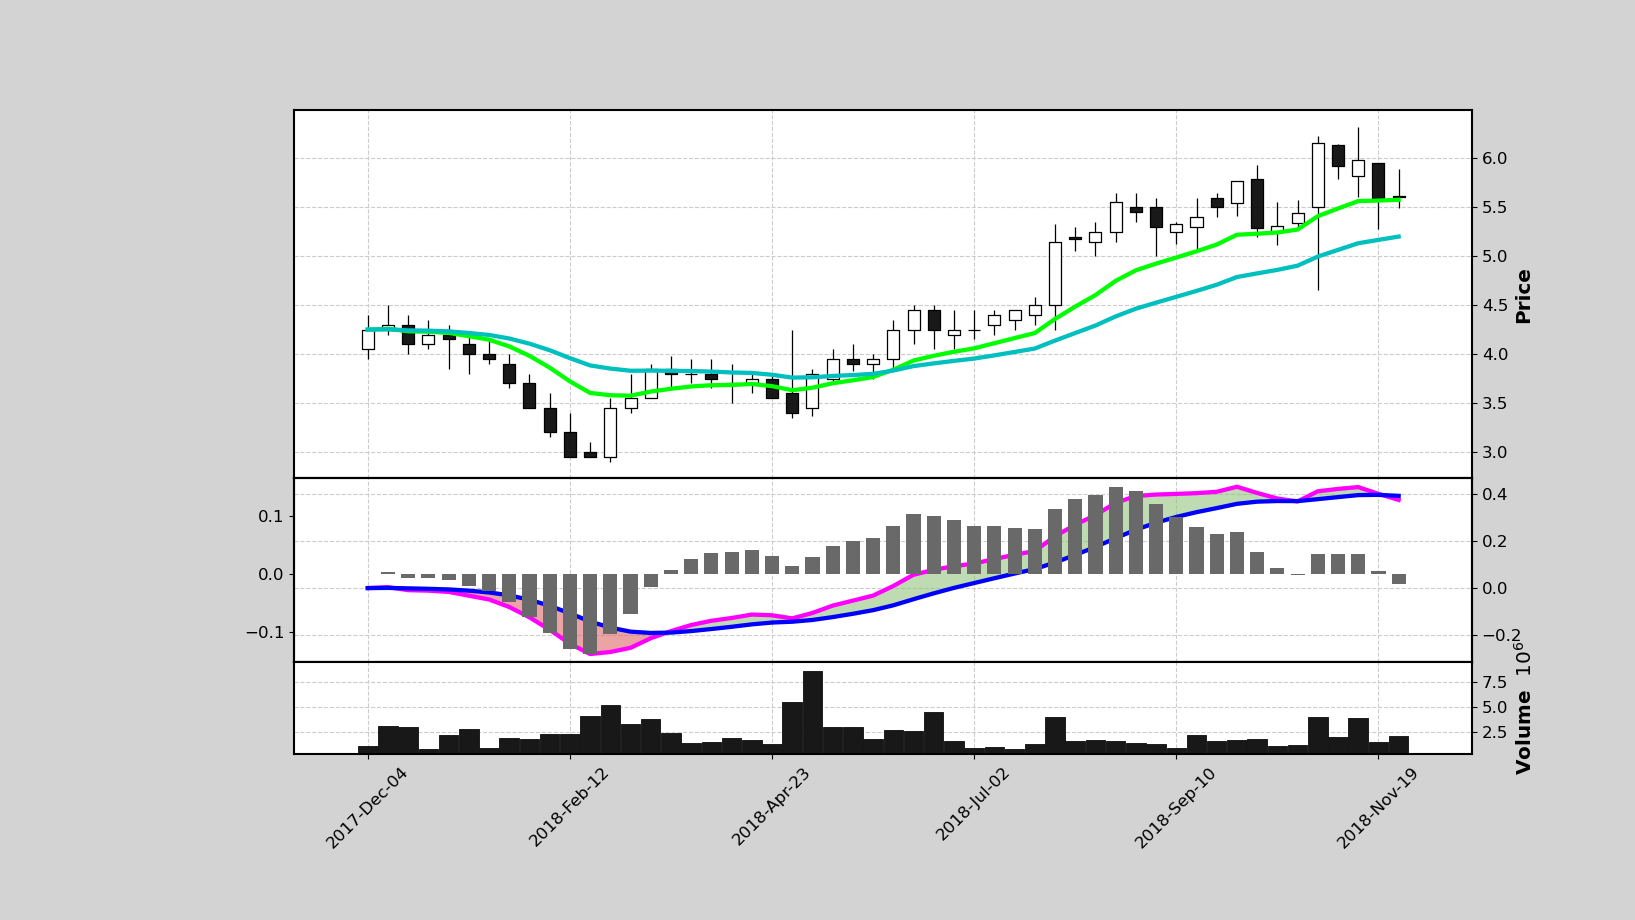Click the 0.0 tick on left MACD axis
Image resolution: width=1635 pixels, height=920 pixels.
[271, 575]
